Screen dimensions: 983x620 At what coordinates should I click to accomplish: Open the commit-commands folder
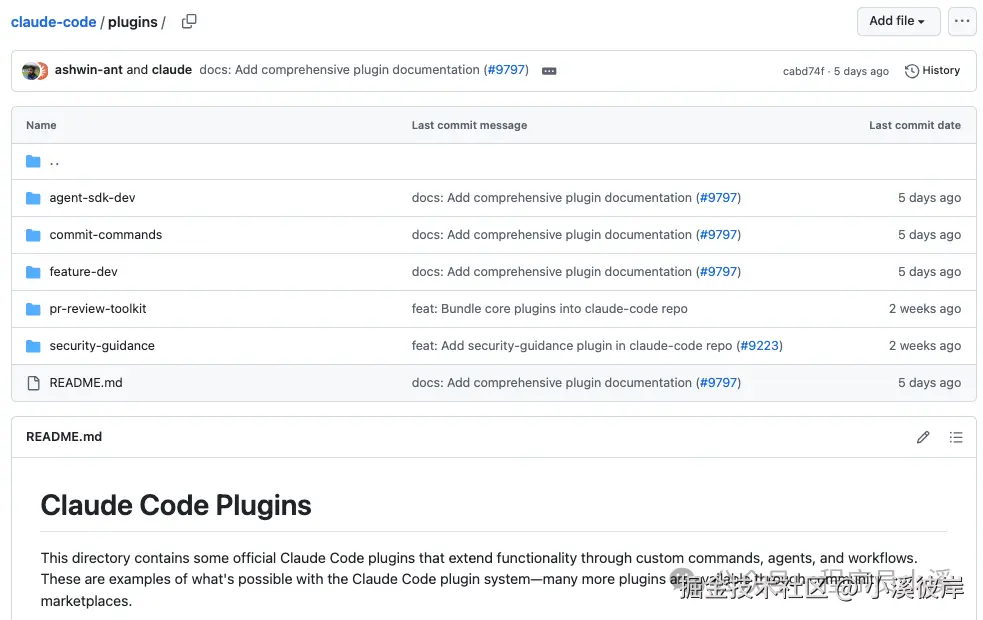pyautogui.click(x=105, y=235)
